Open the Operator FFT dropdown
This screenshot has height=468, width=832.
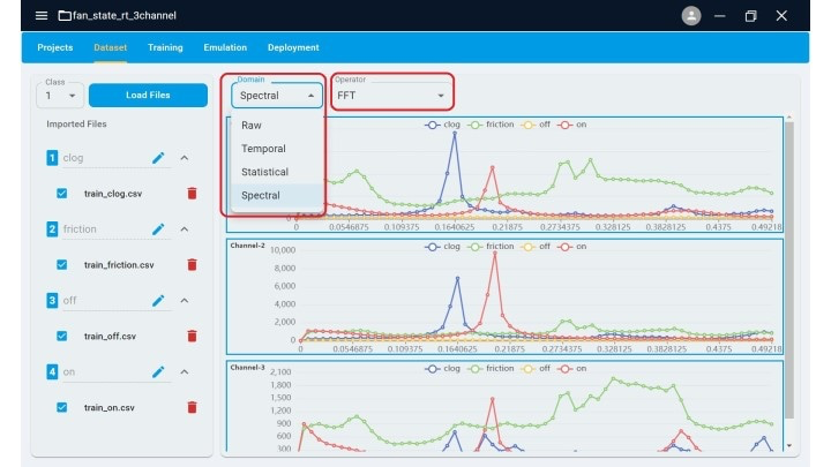tap(391, 96)
